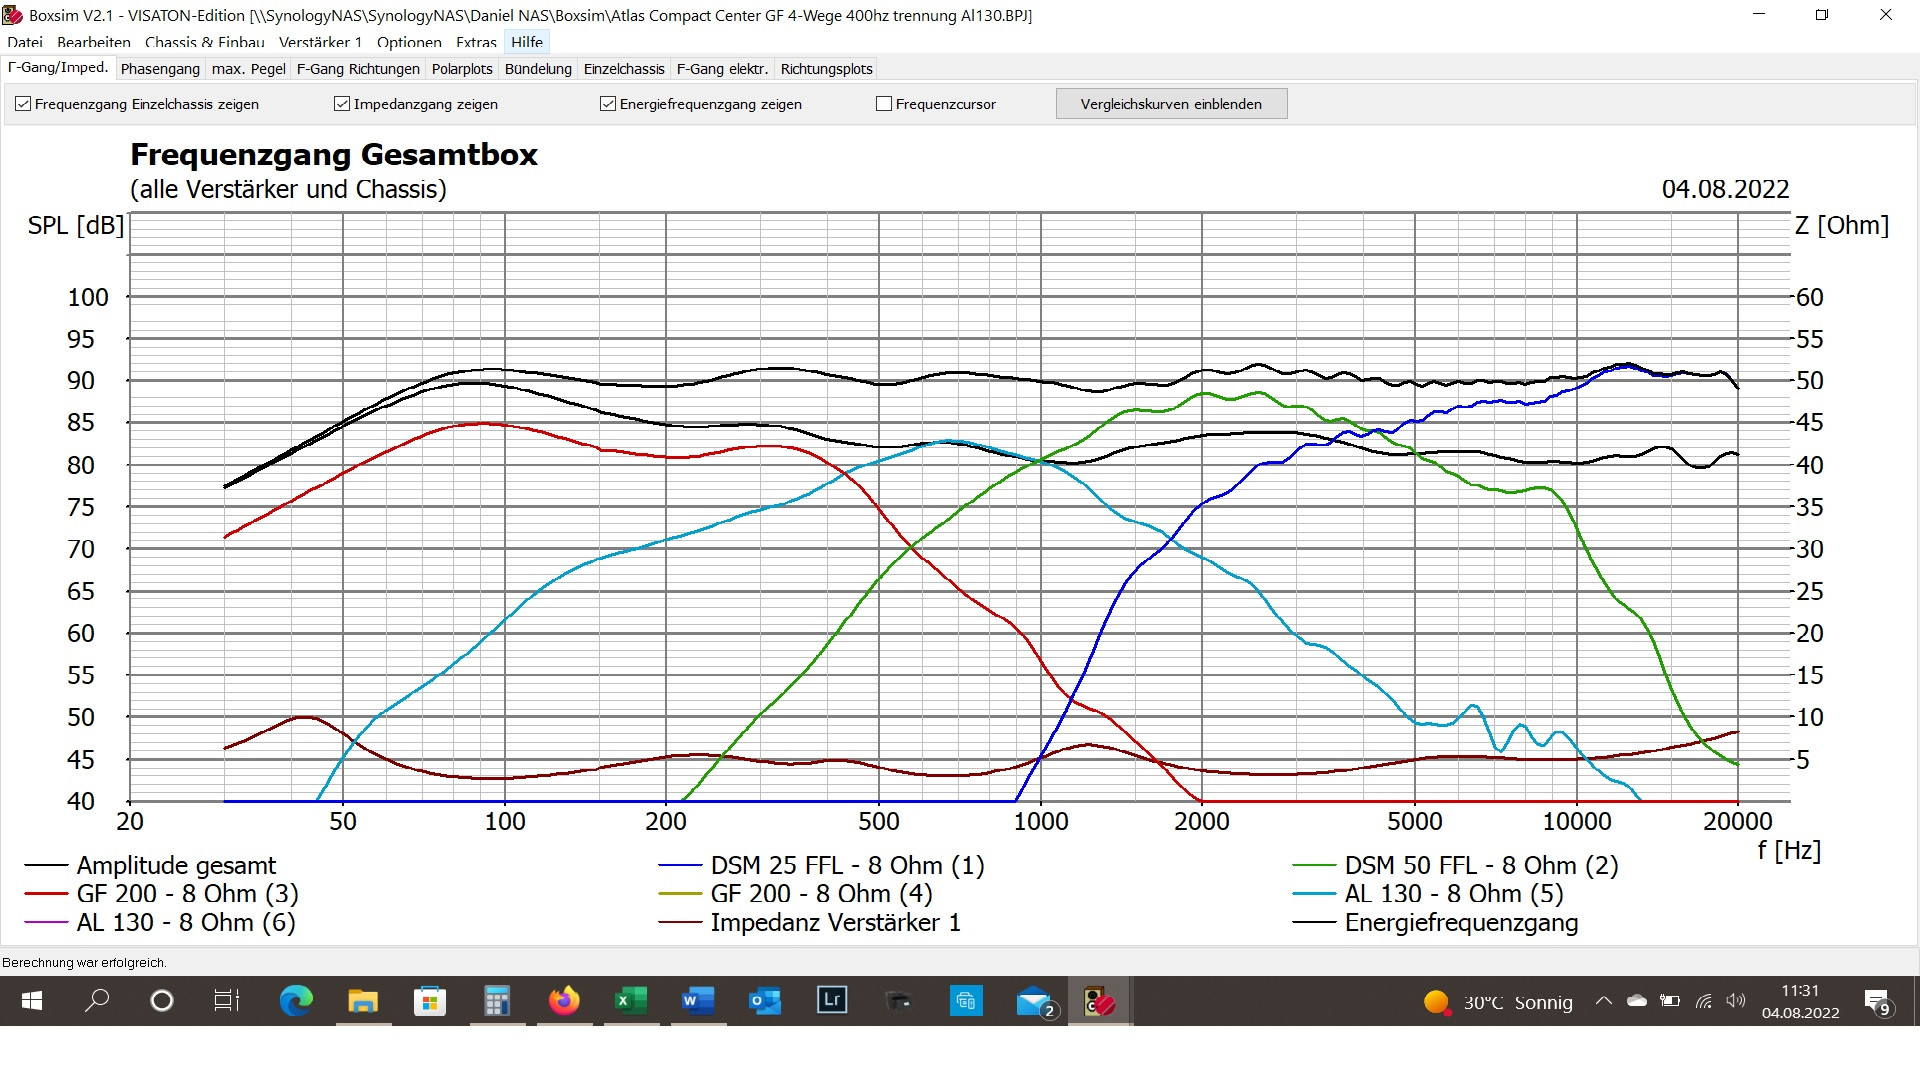Click the Boxsim taskbar icon

tap(1099, 1001)
